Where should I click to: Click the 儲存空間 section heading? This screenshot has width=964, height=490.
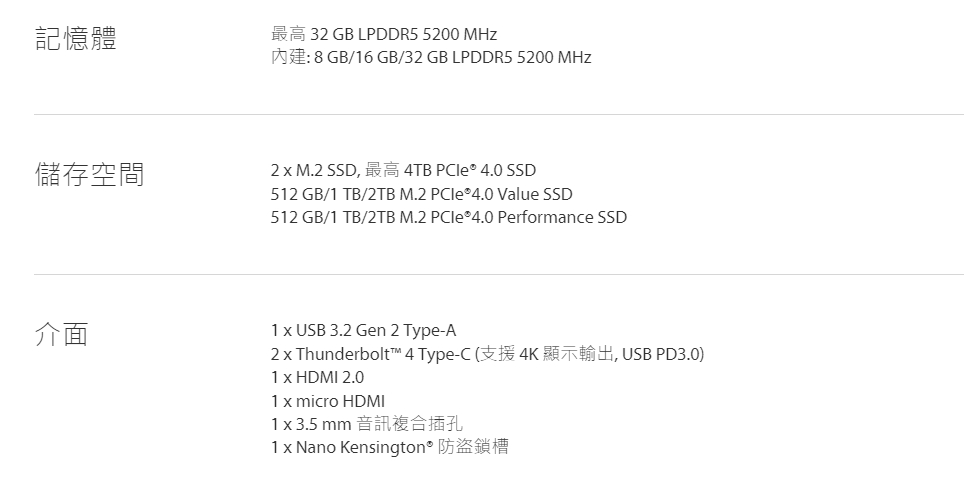89,174
